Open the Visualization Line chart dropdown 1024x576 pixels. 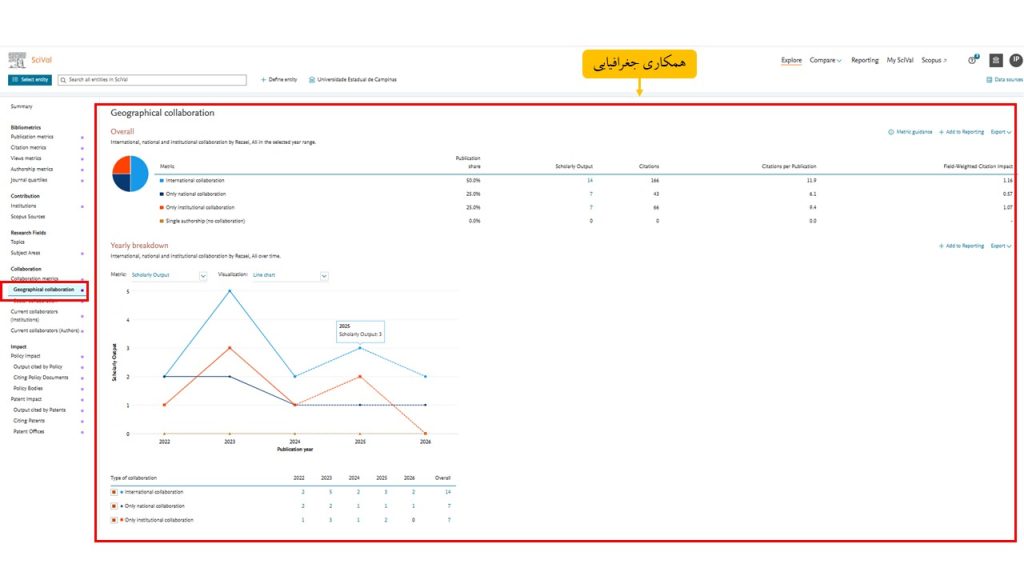290,276
